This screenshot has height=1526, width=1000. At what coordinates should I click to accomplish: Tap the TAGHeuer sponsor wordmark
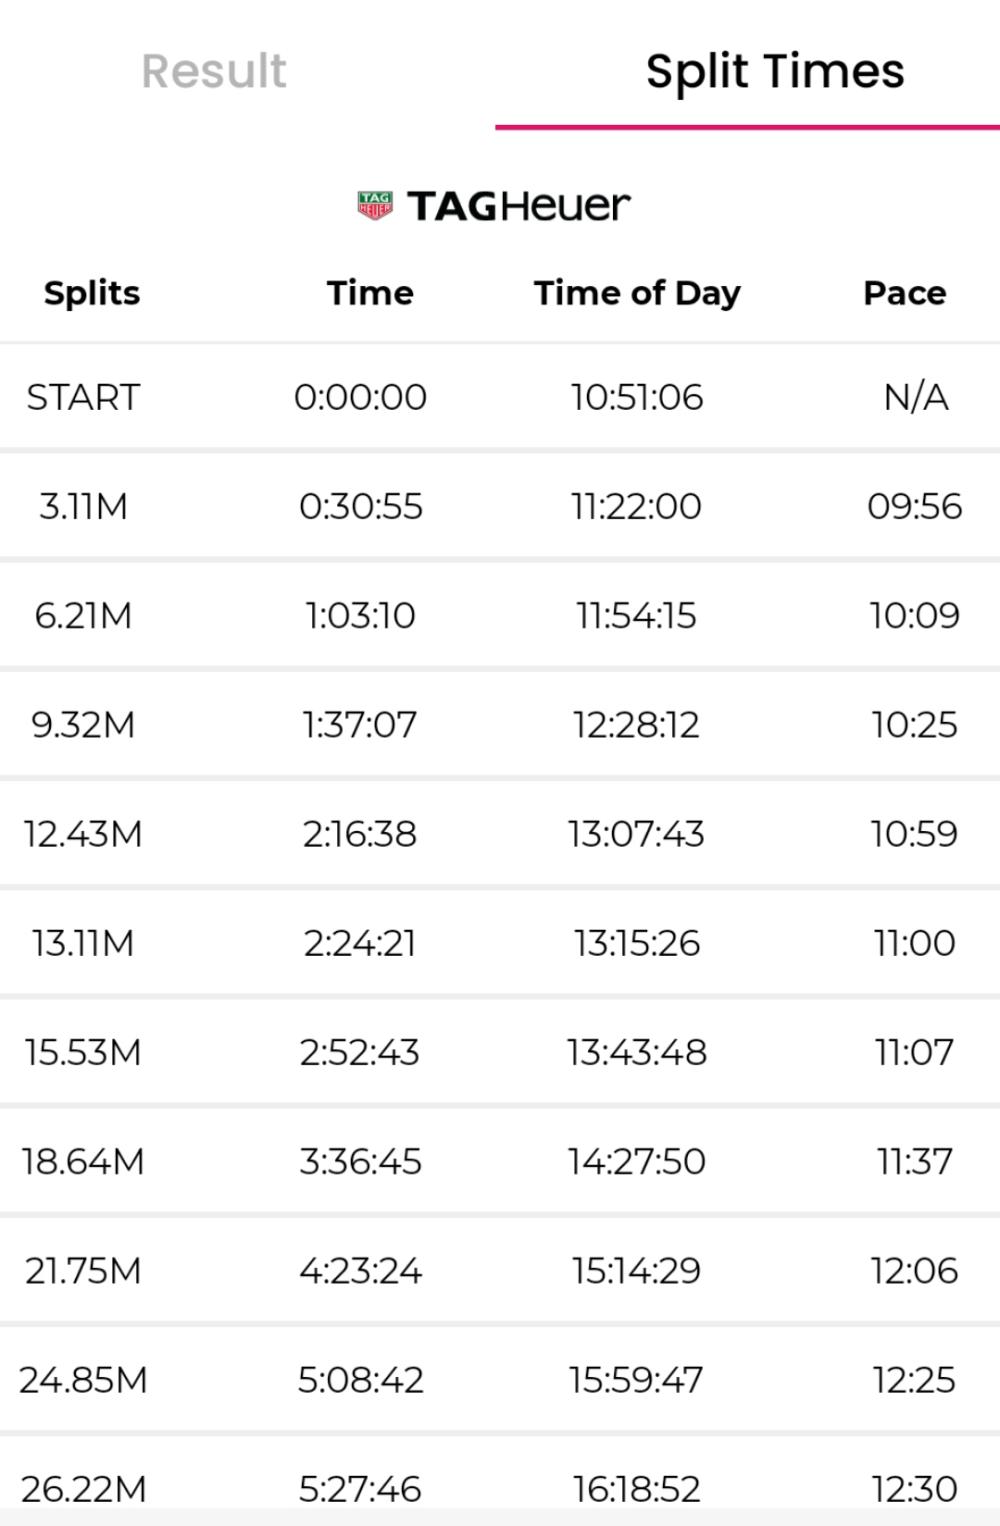tap(519, 206)
